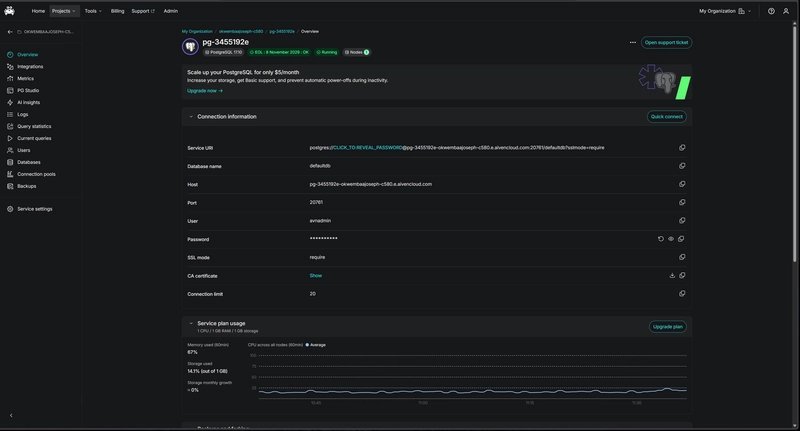Follow the Upgrade now link
This screenshot has width=800, height=431.
[x=205, y=91]
